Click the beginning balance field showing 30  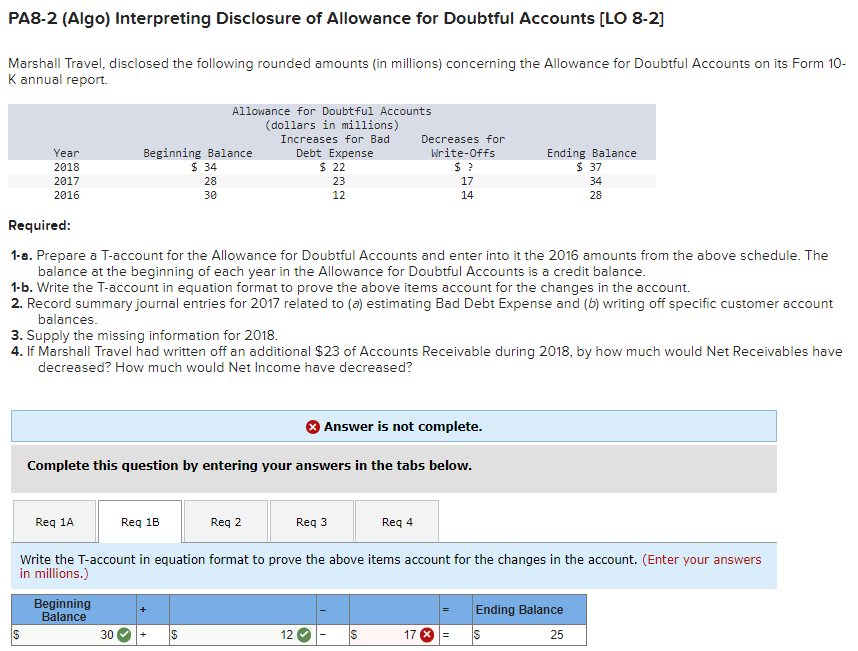74,635
